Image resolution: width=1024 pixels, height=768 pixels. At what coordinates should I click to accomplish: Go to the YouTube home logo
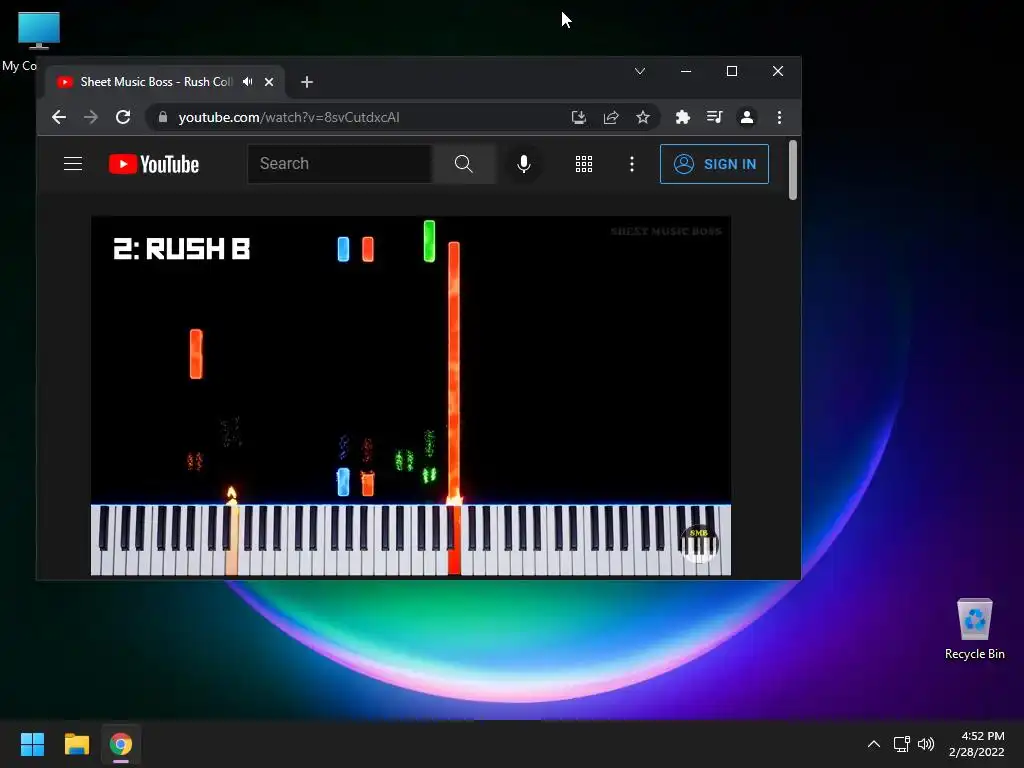pos(154,164)
